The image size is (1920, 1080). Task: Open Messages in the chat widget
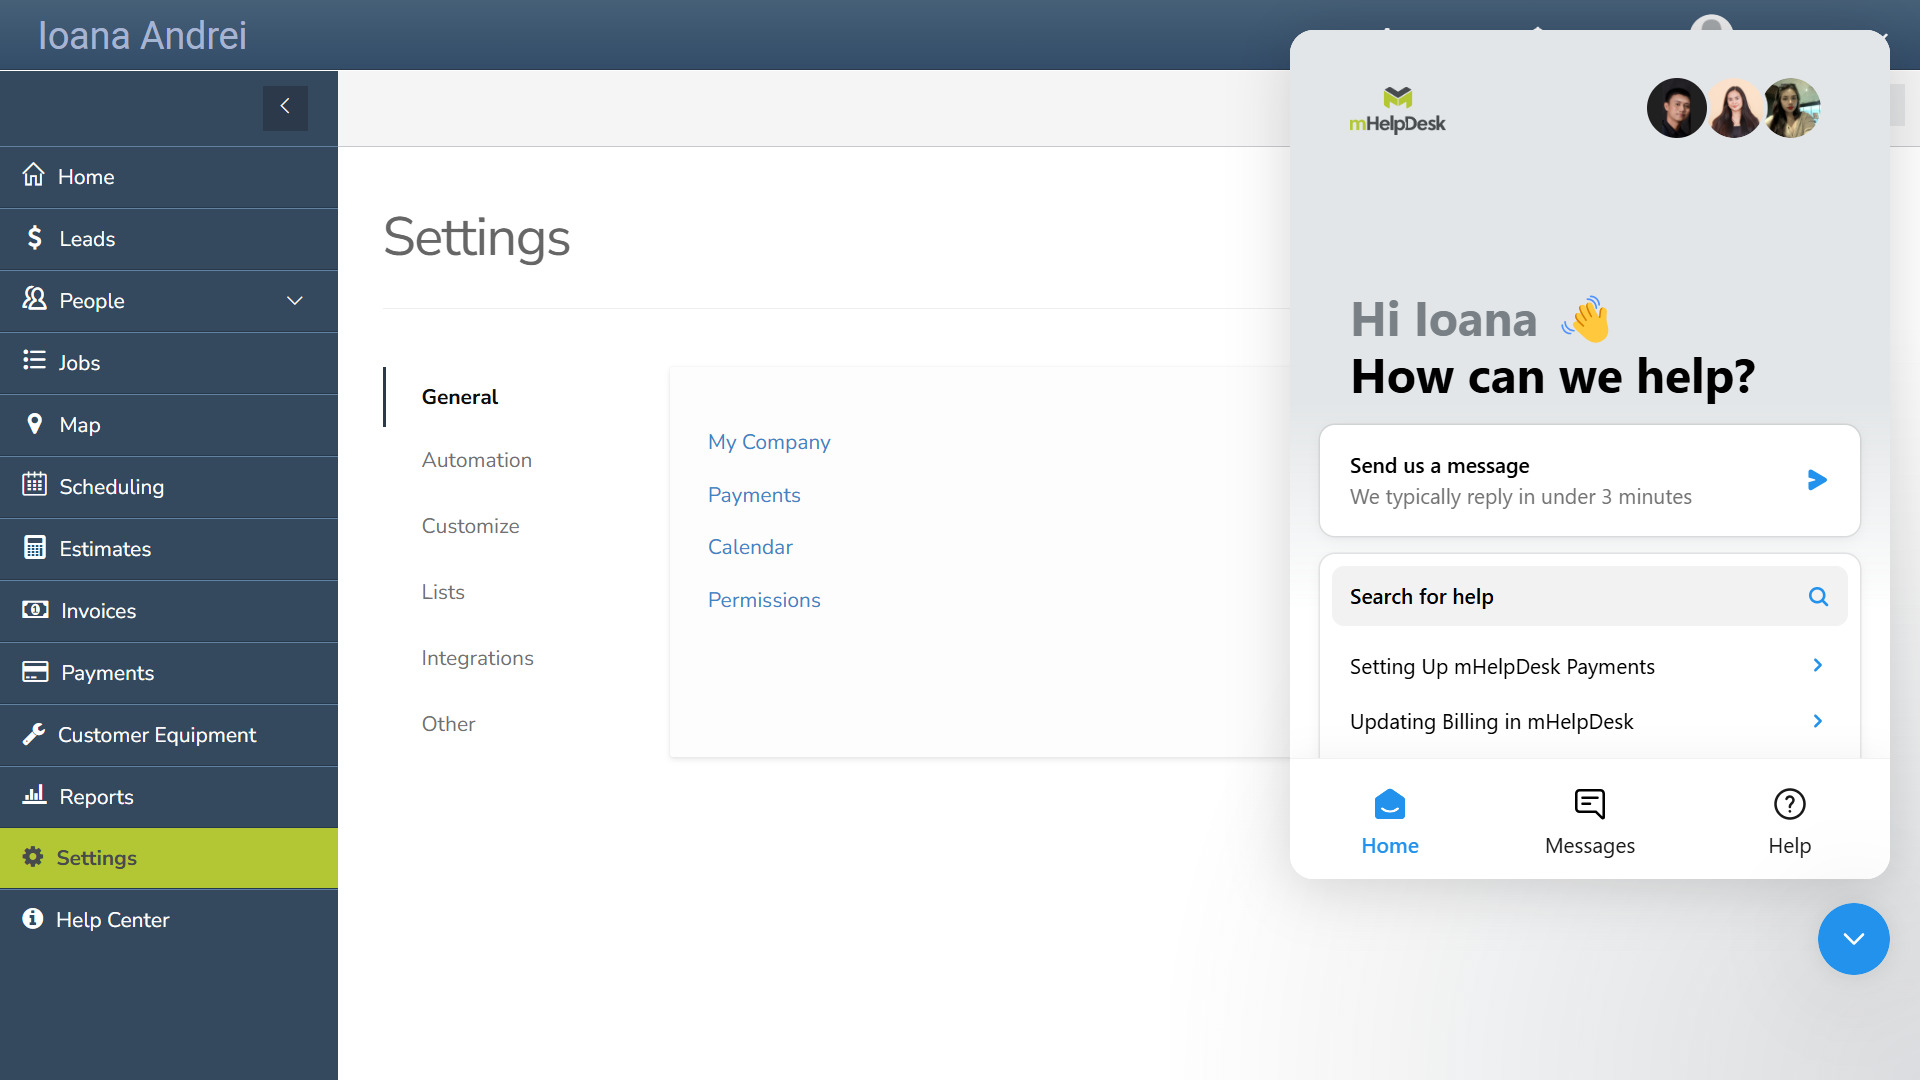click(x=1589, y=818)
